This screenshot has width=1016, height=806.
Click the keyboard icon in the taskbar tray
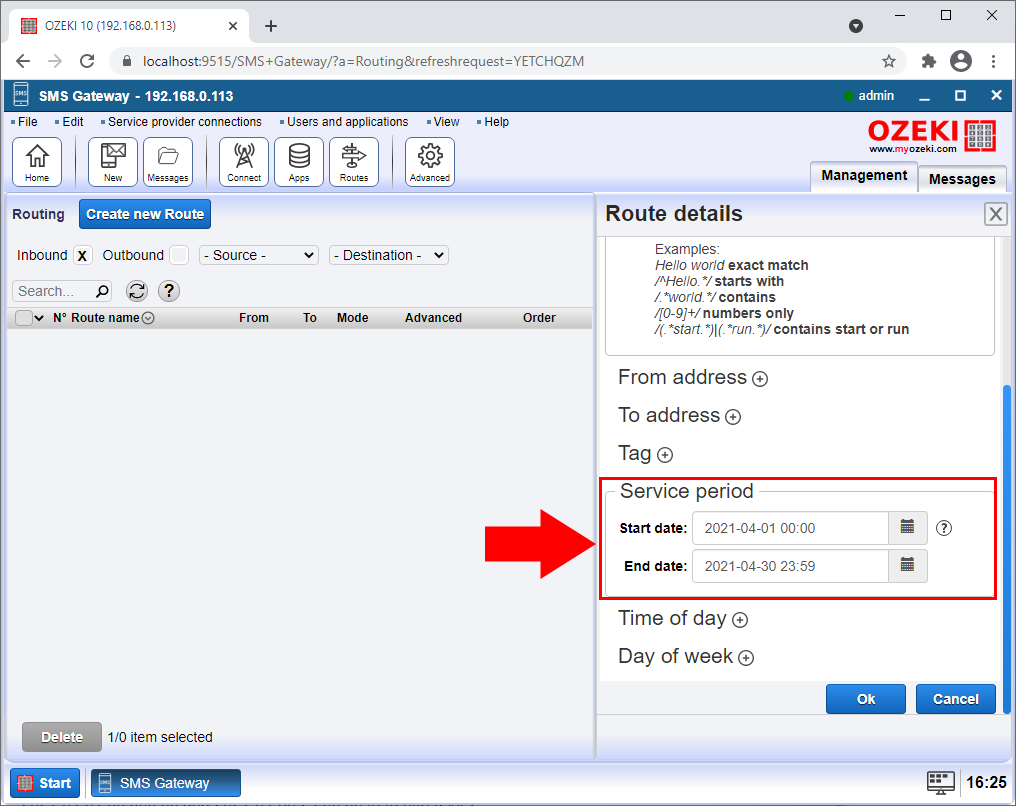coord(940,783)
